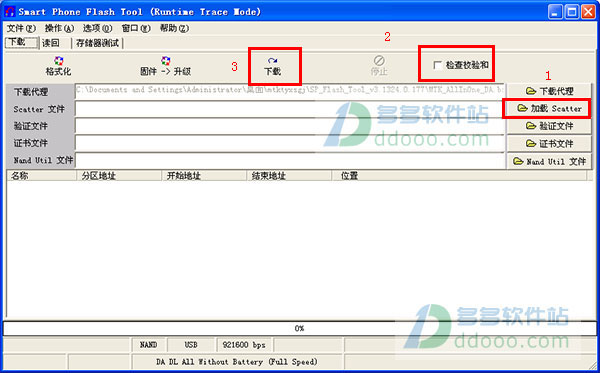Switch to the 读回 tab
Viewport: 600px width, 373px height.
[55, 43]
